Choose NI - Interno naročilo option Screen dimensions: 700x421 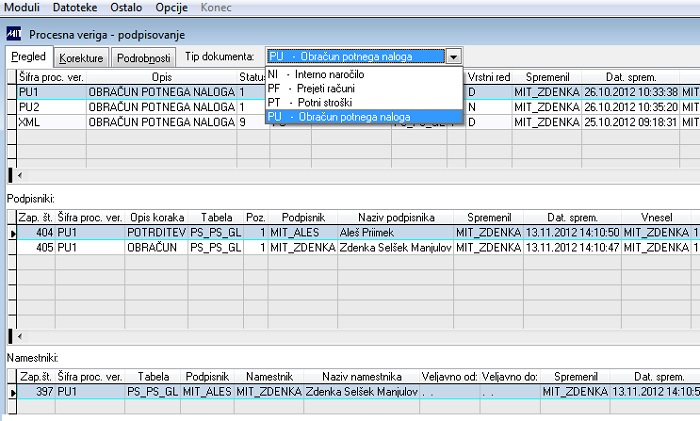pyautogui.click(x=364, y=74)
